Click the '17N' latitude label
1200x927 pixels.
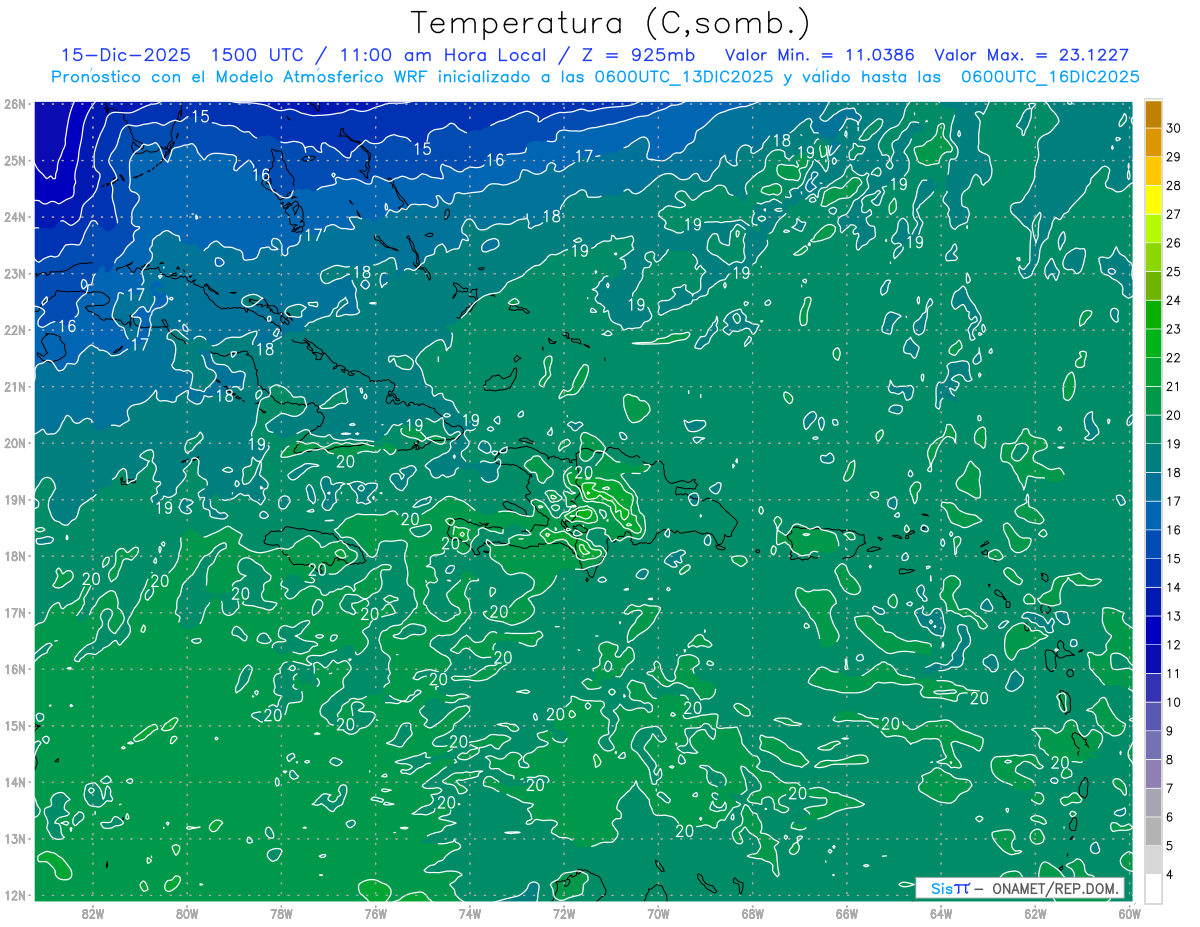click(x=14, y=613)
